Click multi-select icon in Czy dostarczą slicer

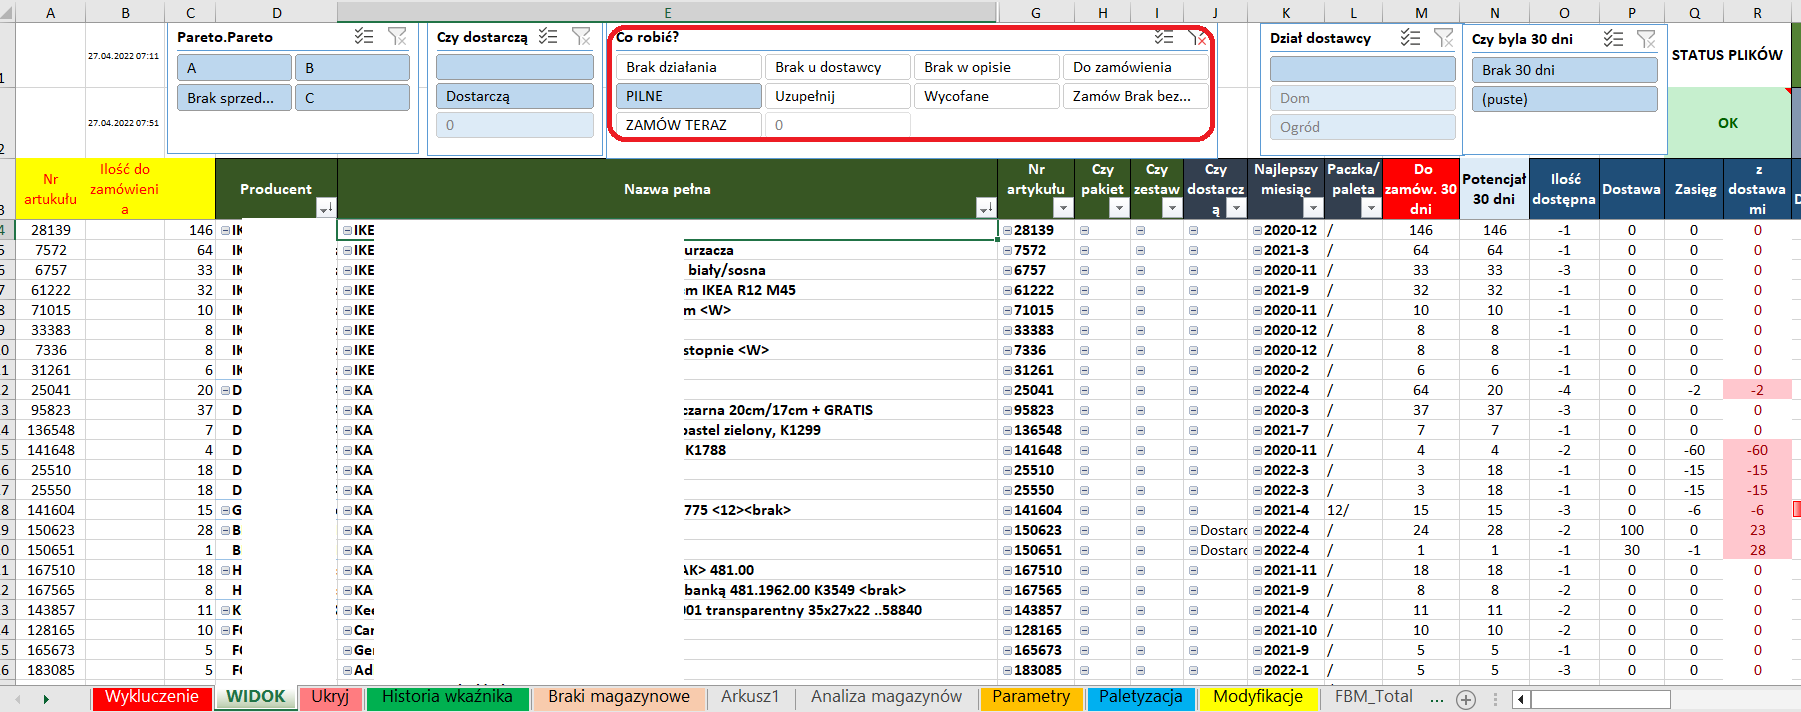(548, 37)
